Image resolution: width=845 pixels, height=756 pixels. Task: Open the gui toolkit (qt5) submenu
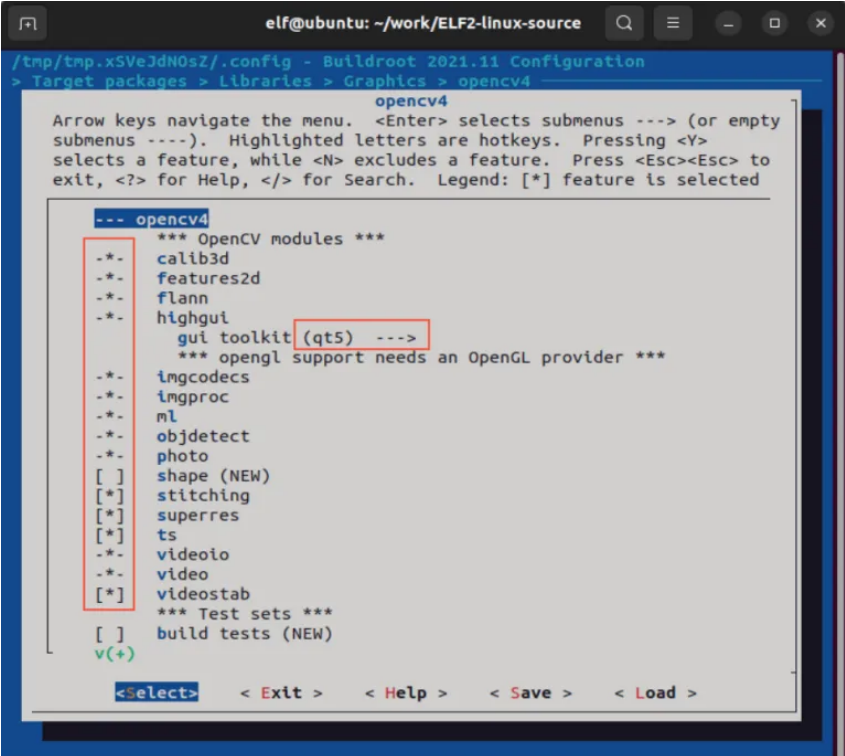[297, 338]
